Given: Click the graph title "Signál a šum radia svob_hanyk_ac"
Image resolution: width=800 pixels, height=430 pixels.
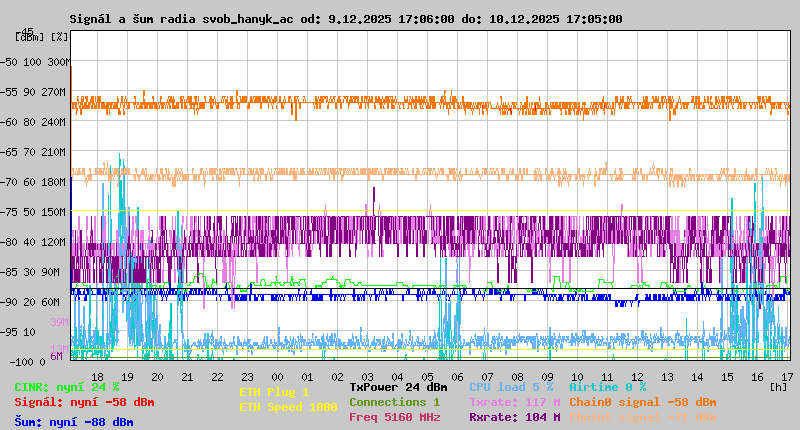Looking at the screenshot, I should 182,19.
